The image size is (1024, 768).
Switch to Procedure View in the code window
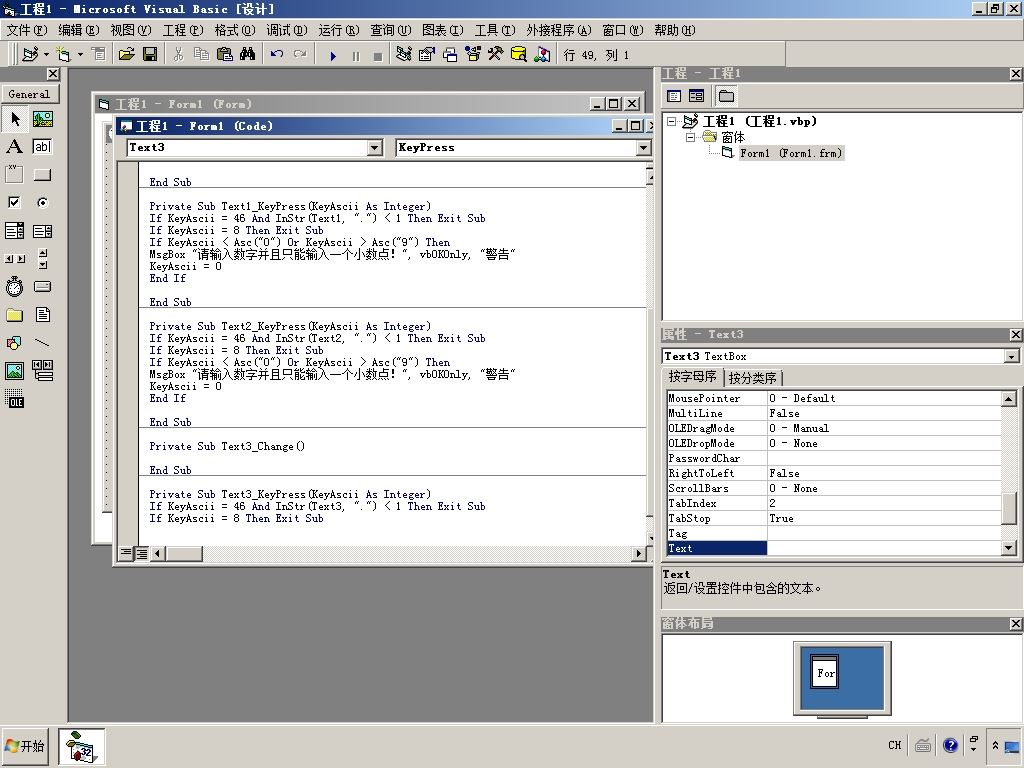point(126,553)
